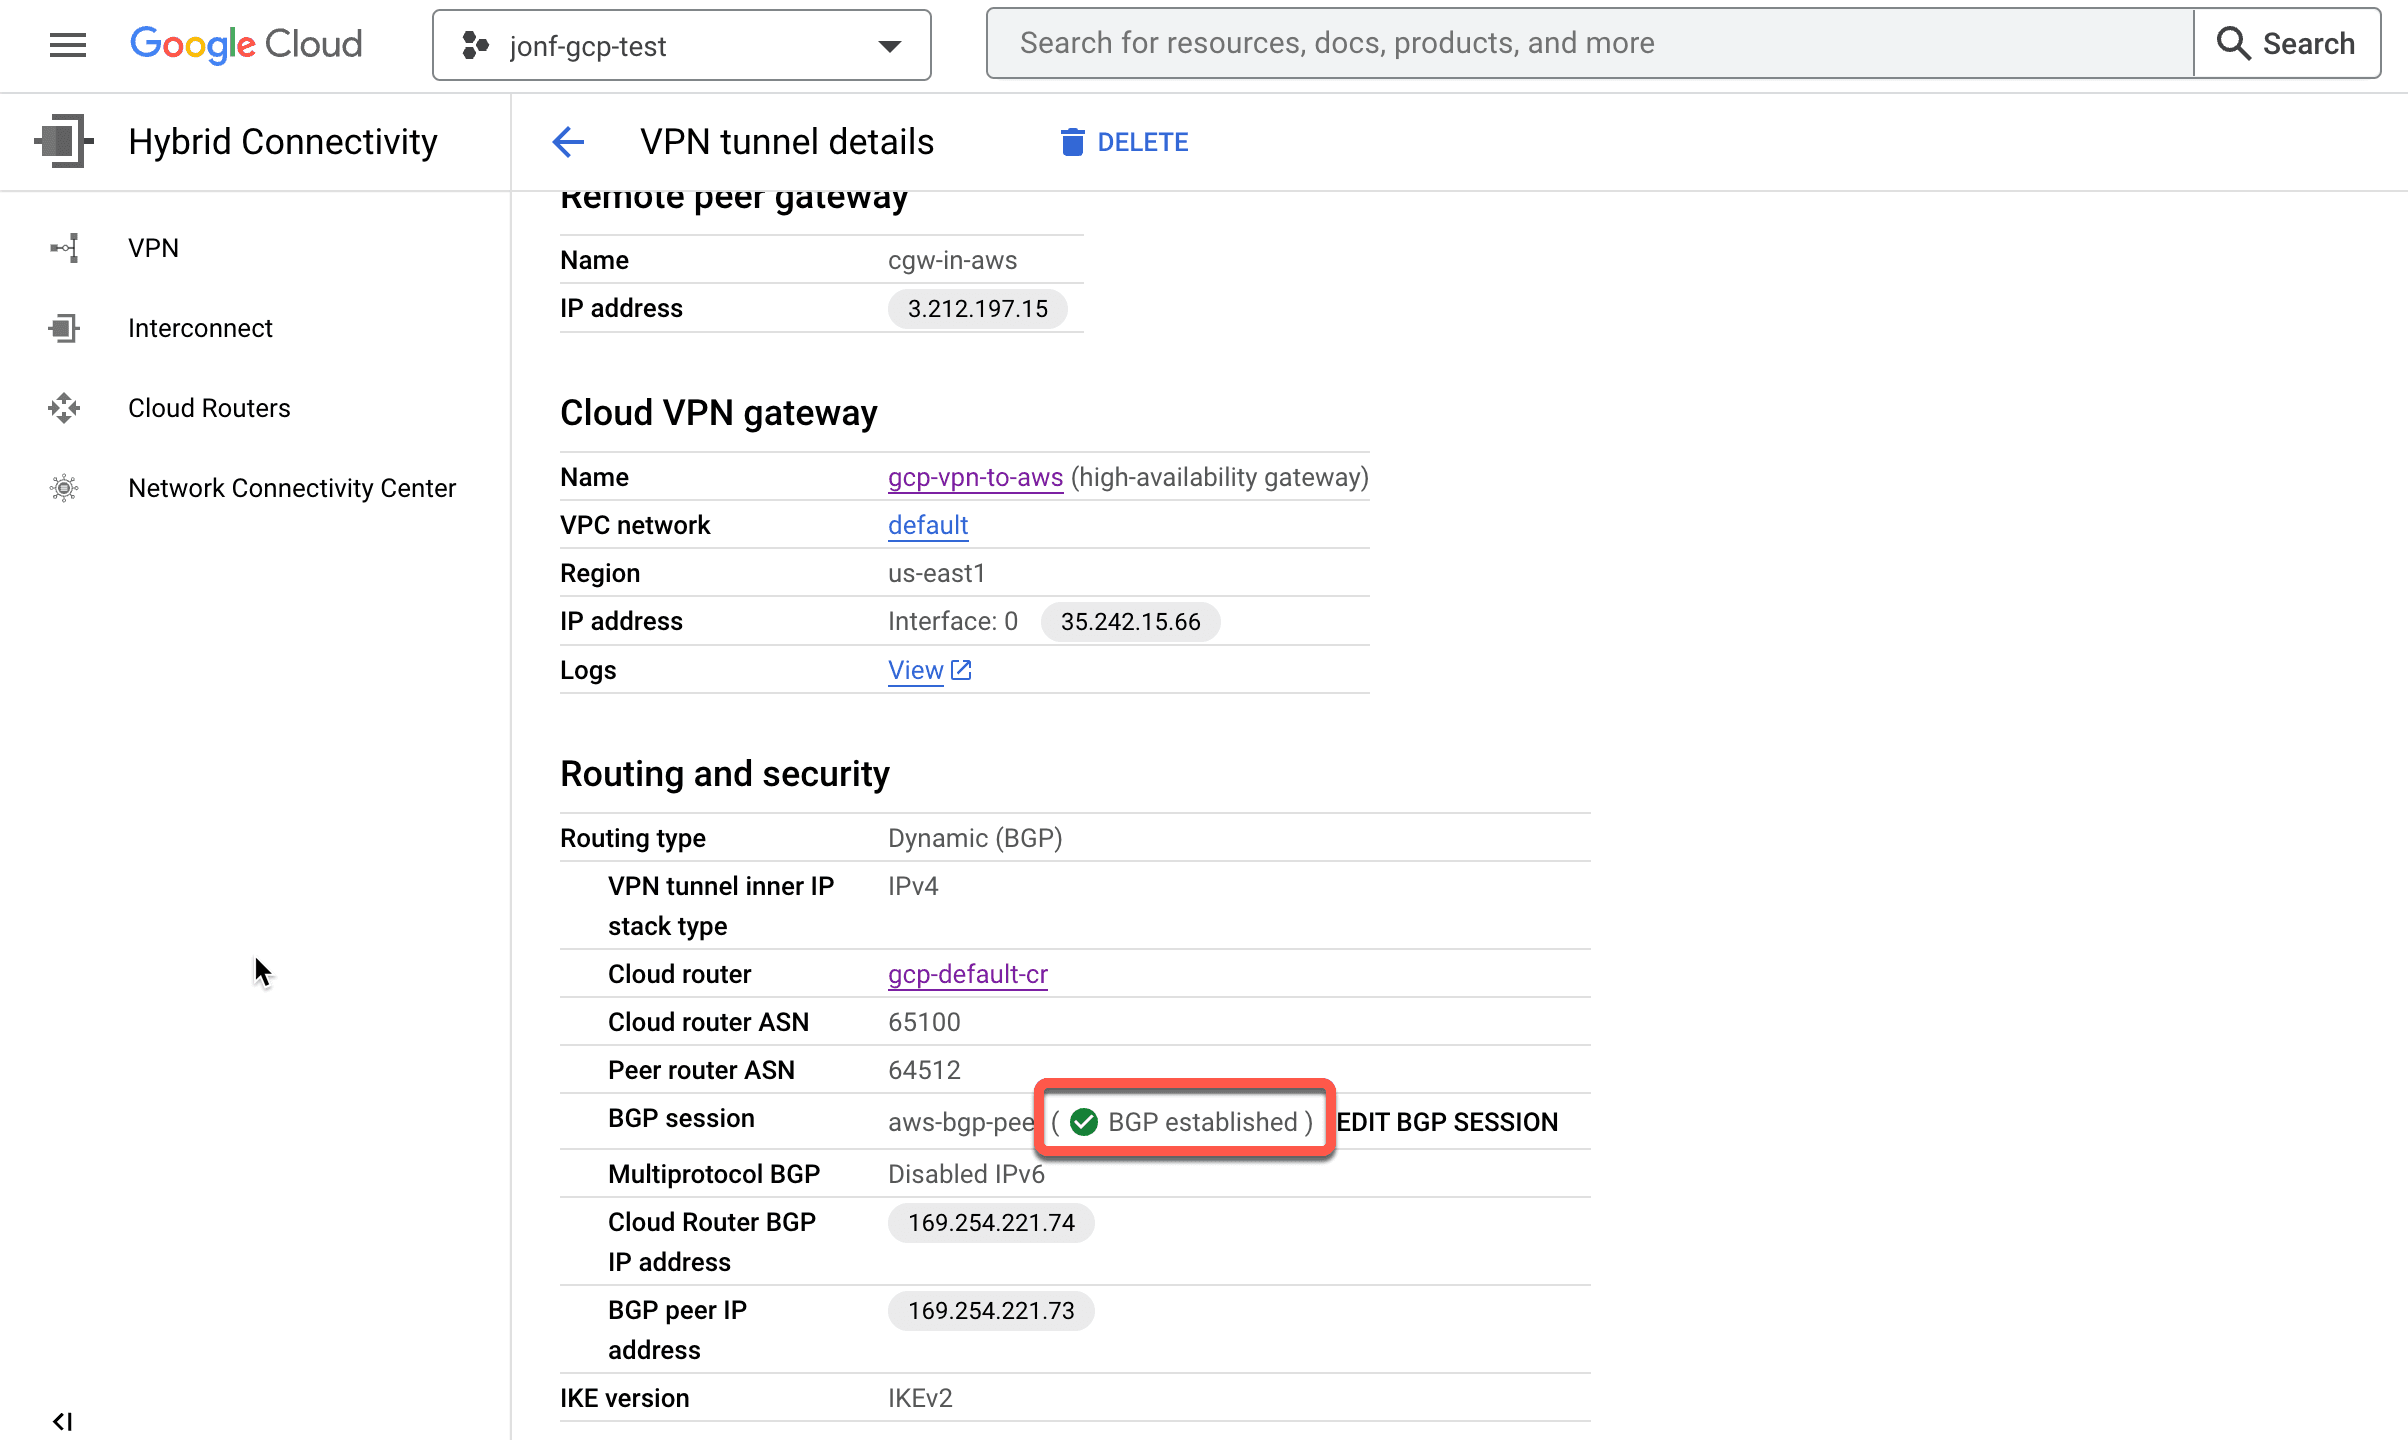The height and width of the screenshot is (1440, 2408).
Task: Click the Cloud VPN gateway heading
Action: pyautogui.click(x=718, y=413)
